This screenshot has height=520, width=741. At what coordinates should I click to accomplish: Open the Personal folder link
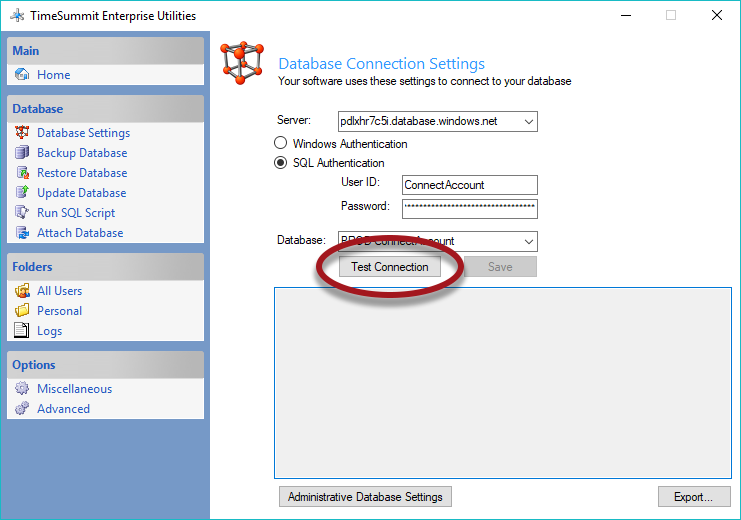point(60,311)
